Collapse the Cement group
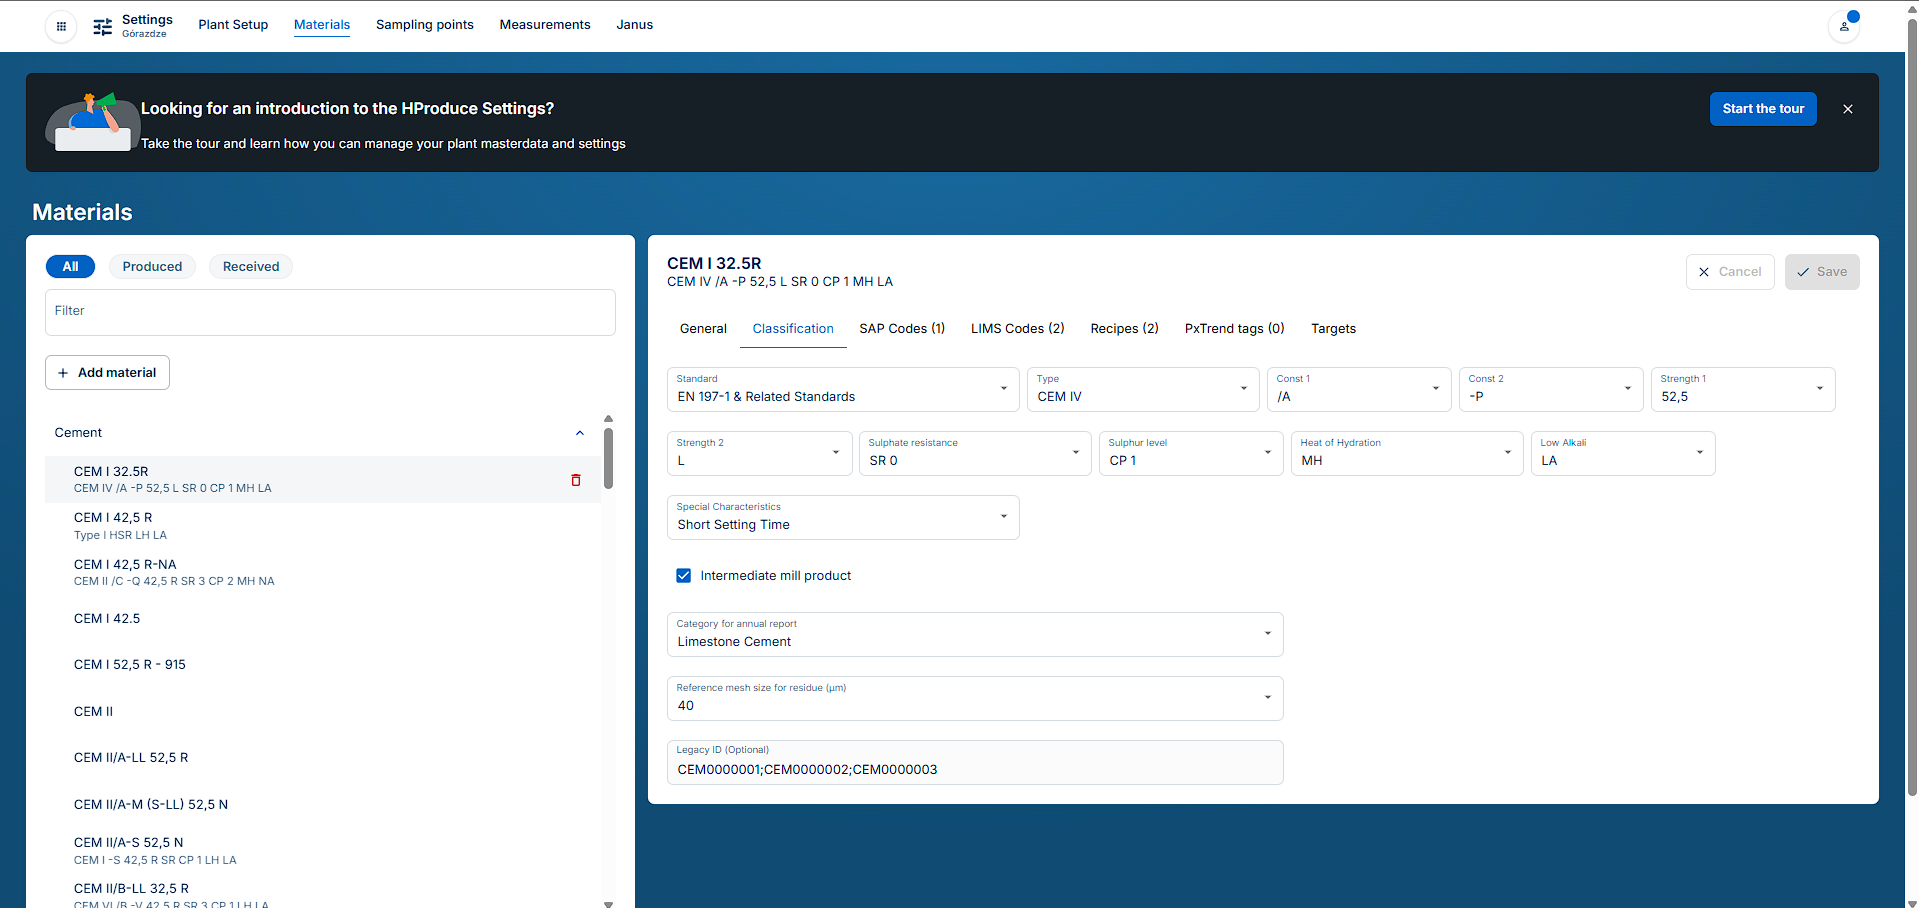The height and width of the screenshot is (908, 1919). click(x=580, y=433)
